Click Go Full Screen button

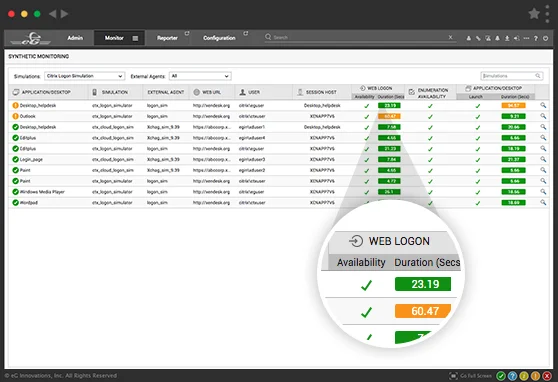pos(471,376)
